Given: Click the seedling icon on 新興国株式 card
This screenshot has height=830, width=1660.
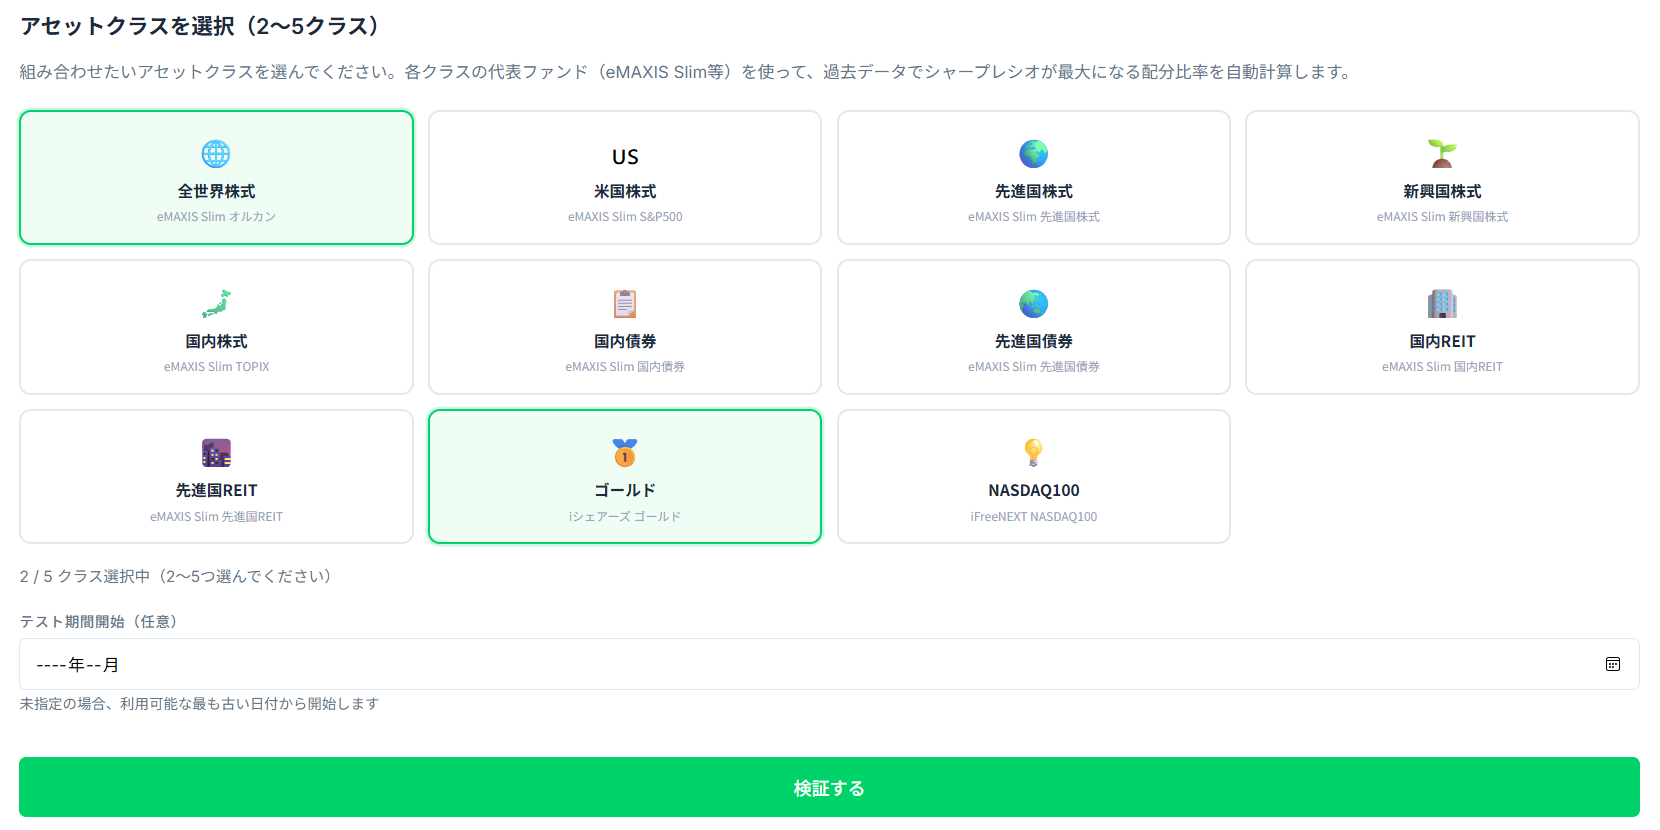Looking at the screenshot, I should click(x=1442, y=153).
